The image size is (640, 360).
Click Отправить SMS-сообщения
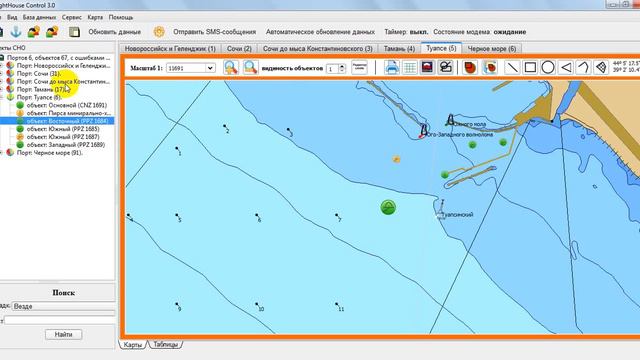click(214, 32)
